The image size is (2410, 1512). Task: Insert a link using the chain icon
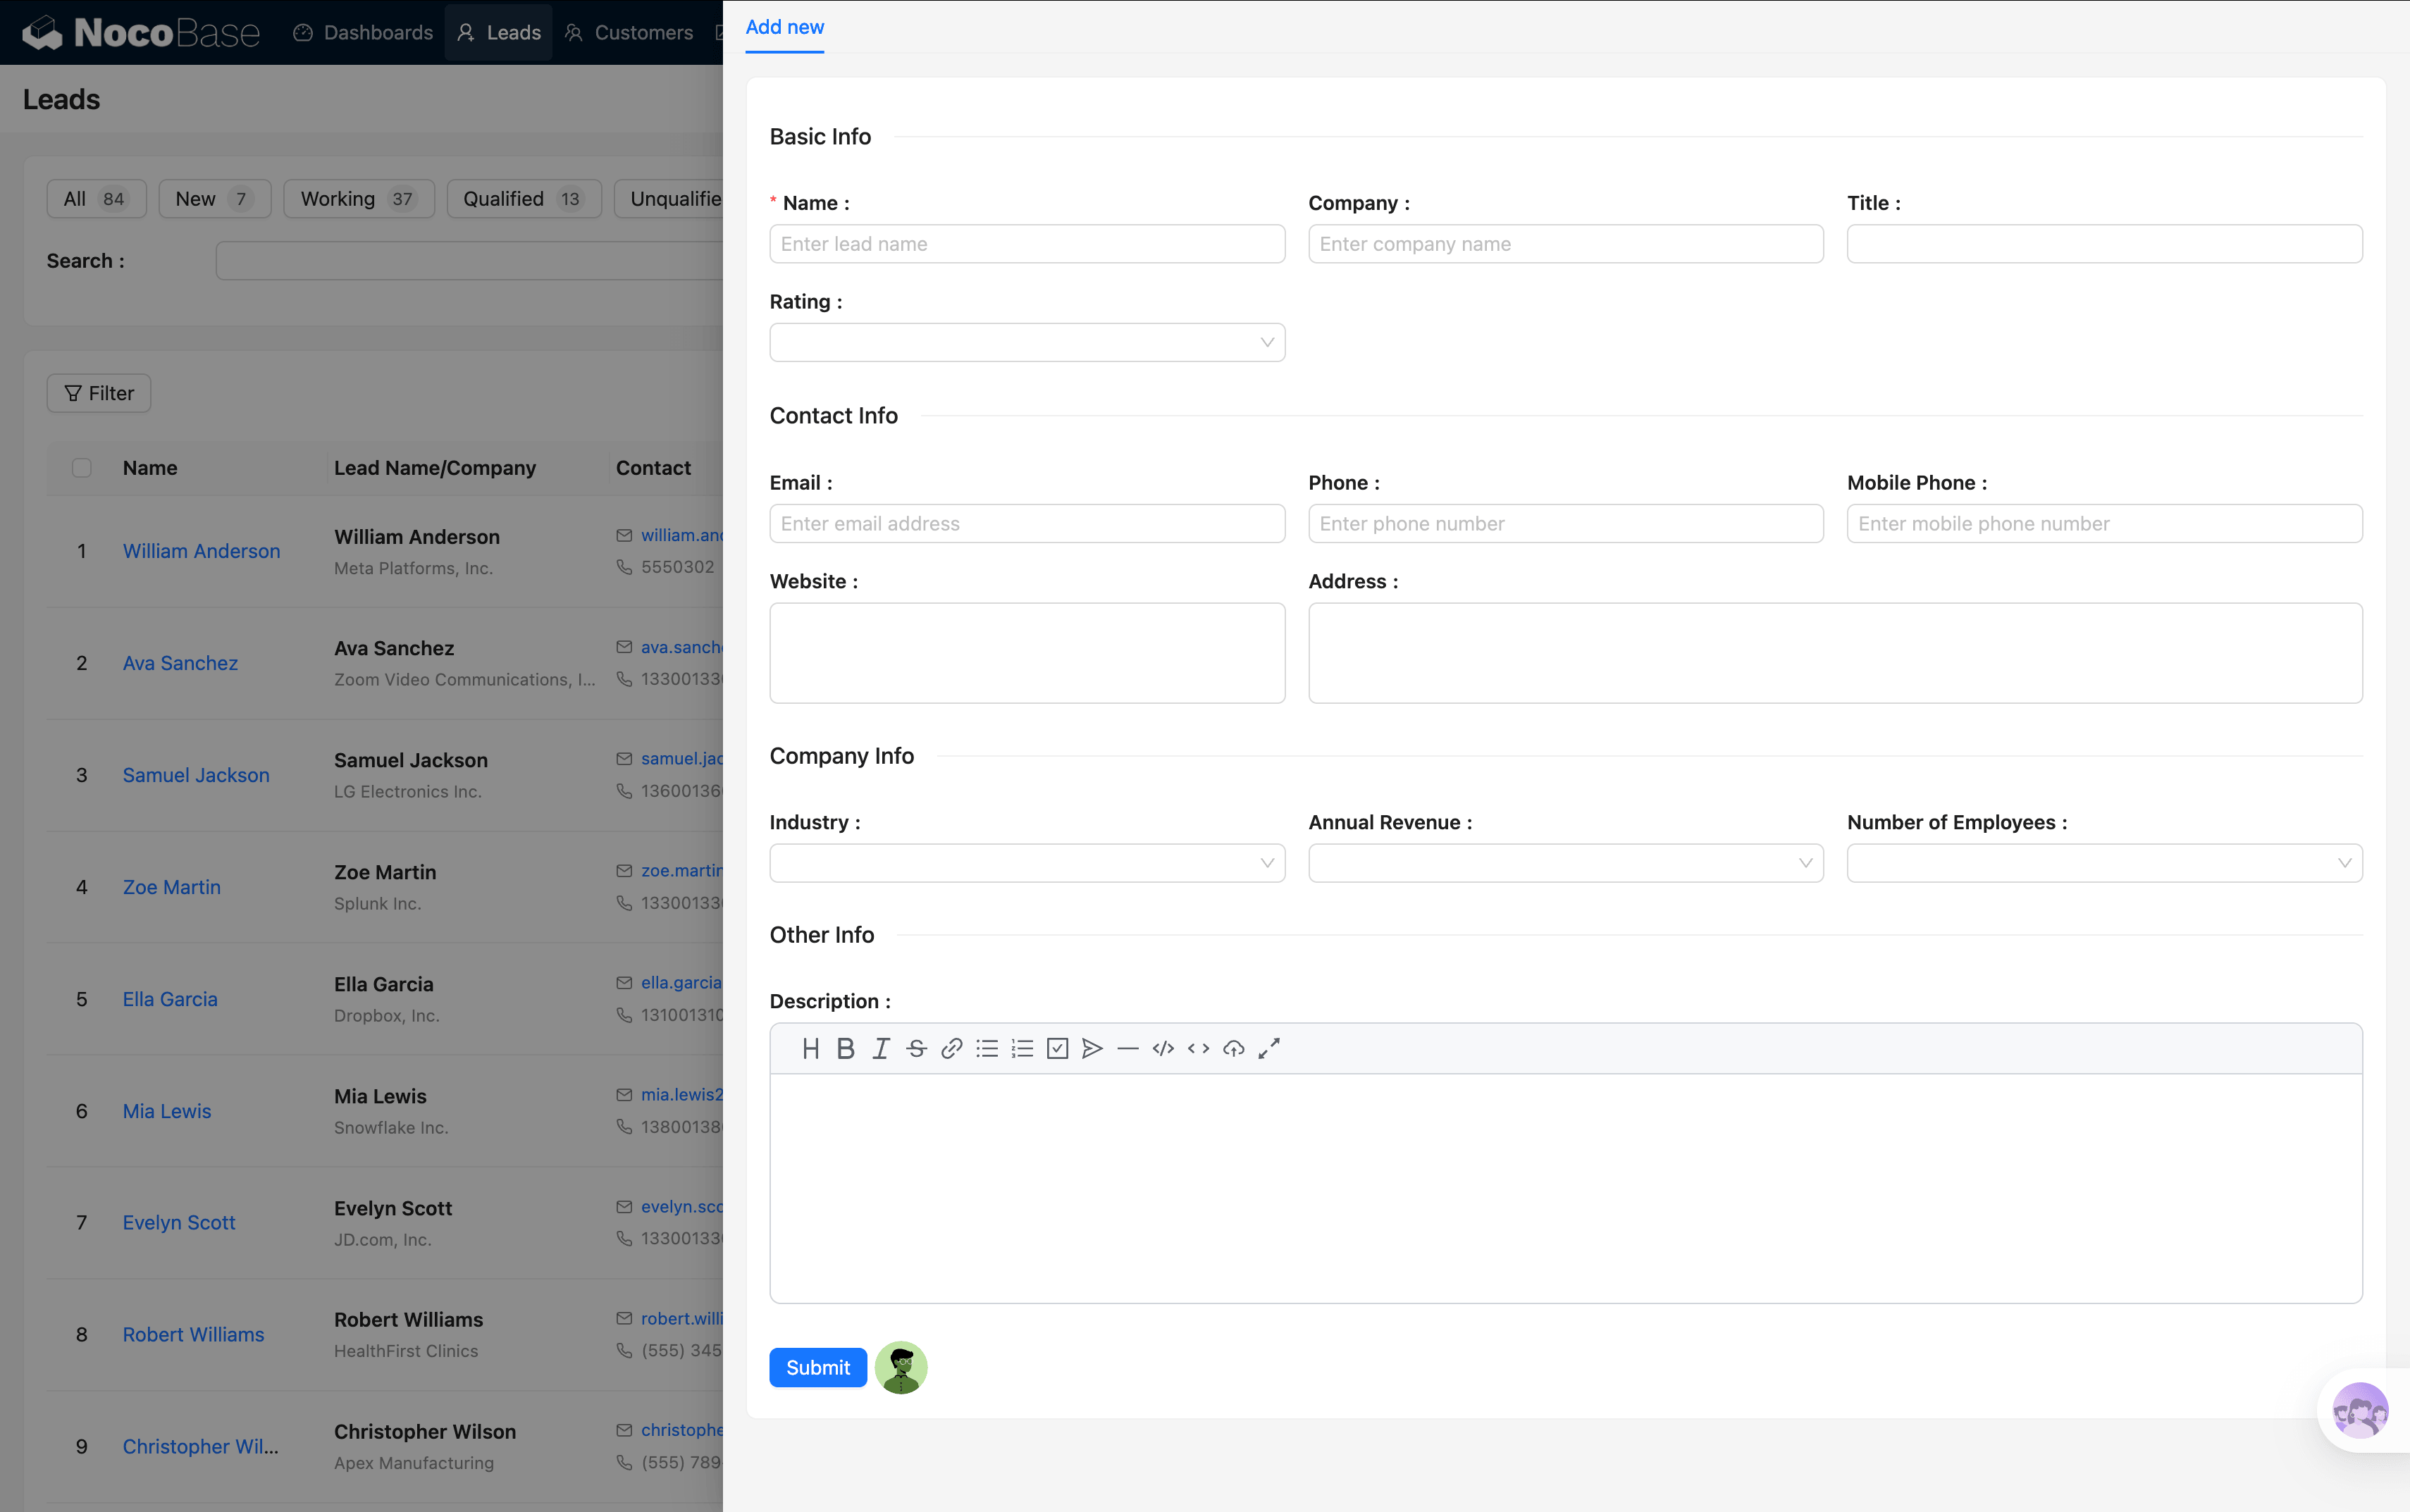tap(951, 1048)
